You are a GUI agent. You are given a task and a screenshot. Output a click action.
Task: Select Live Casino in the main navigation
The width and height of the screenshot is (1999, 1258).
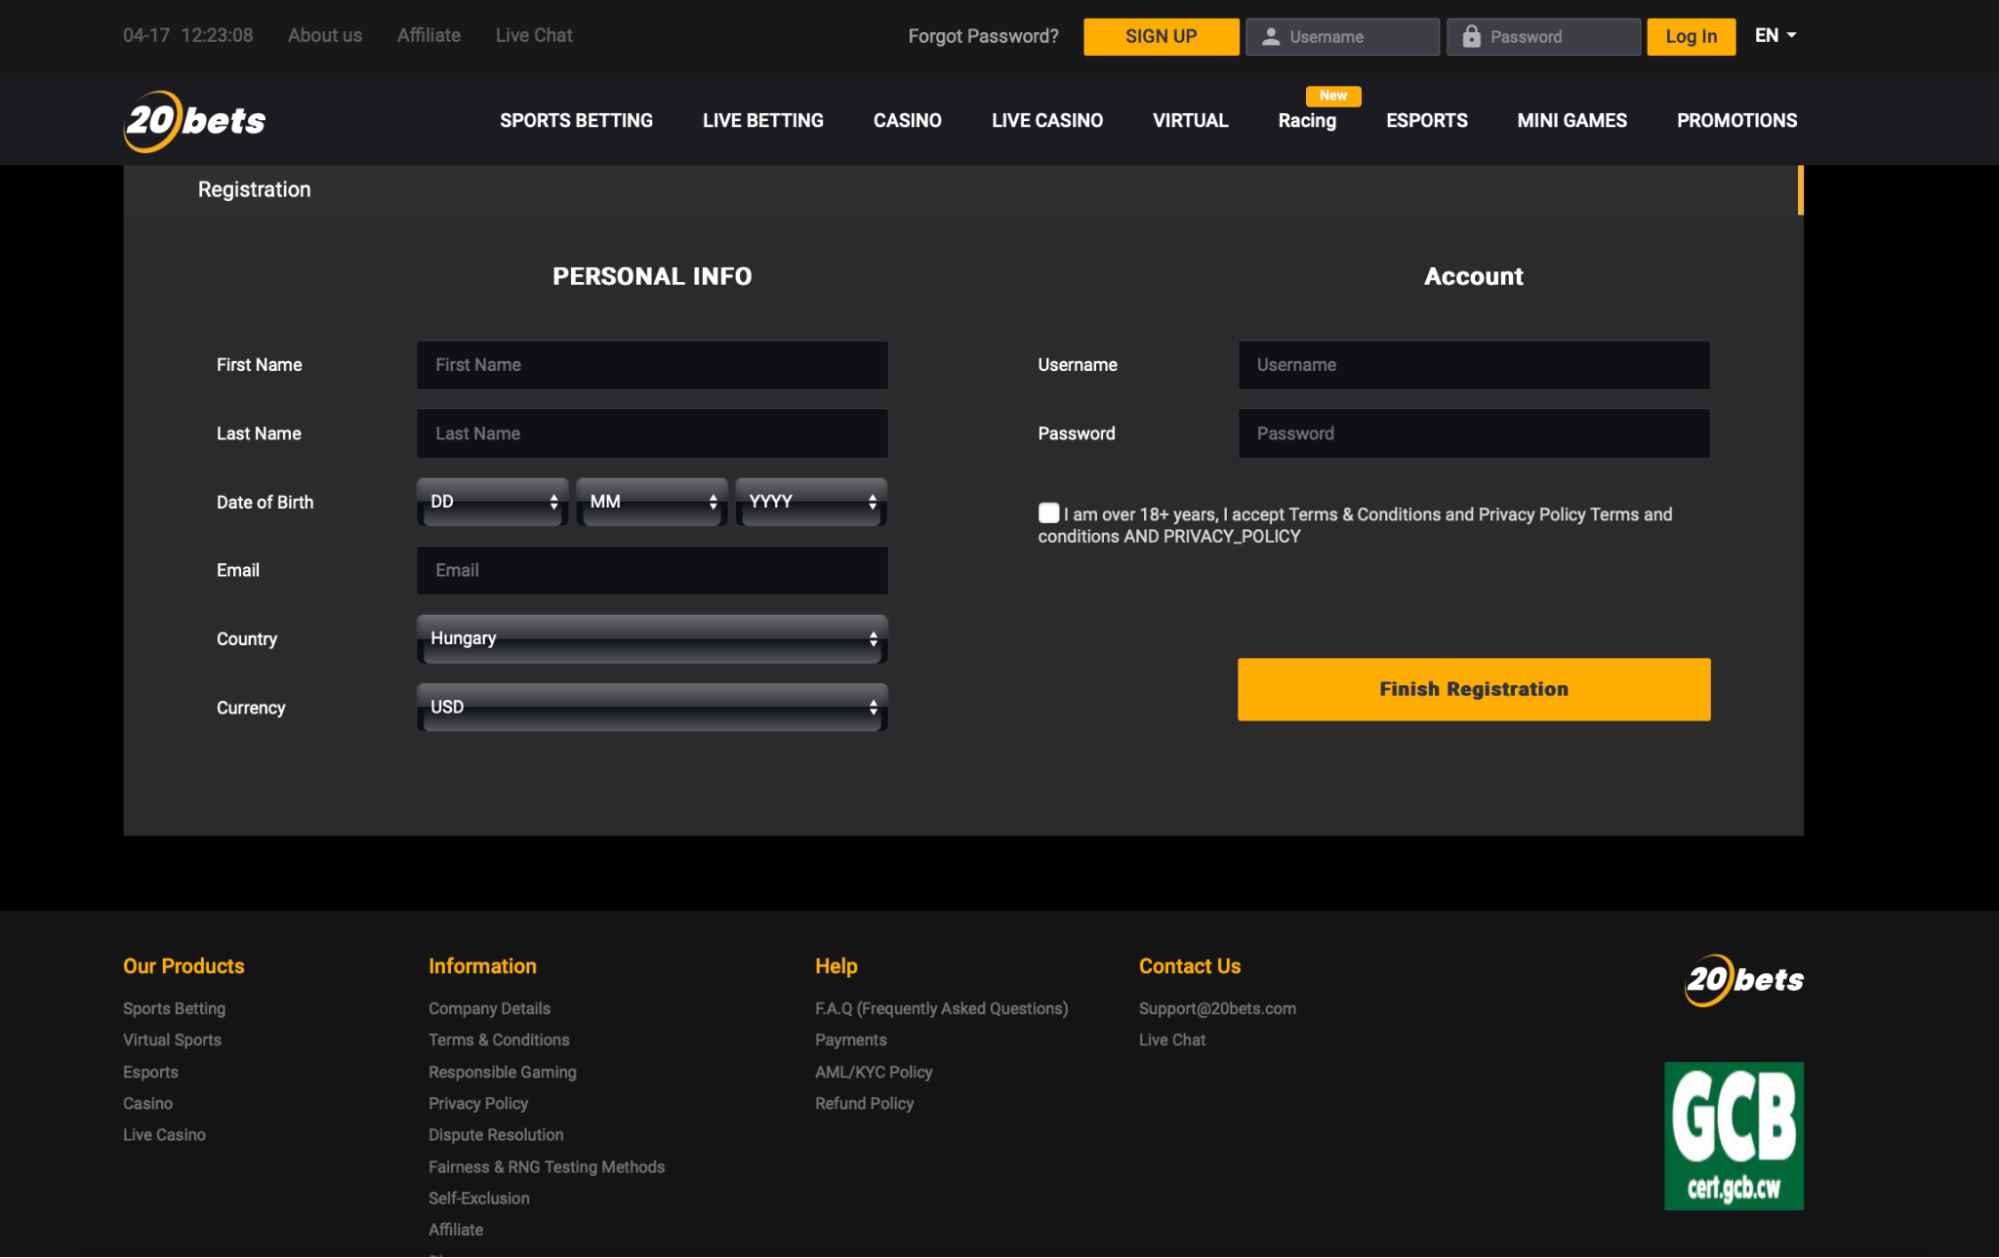click(1047, 121)
